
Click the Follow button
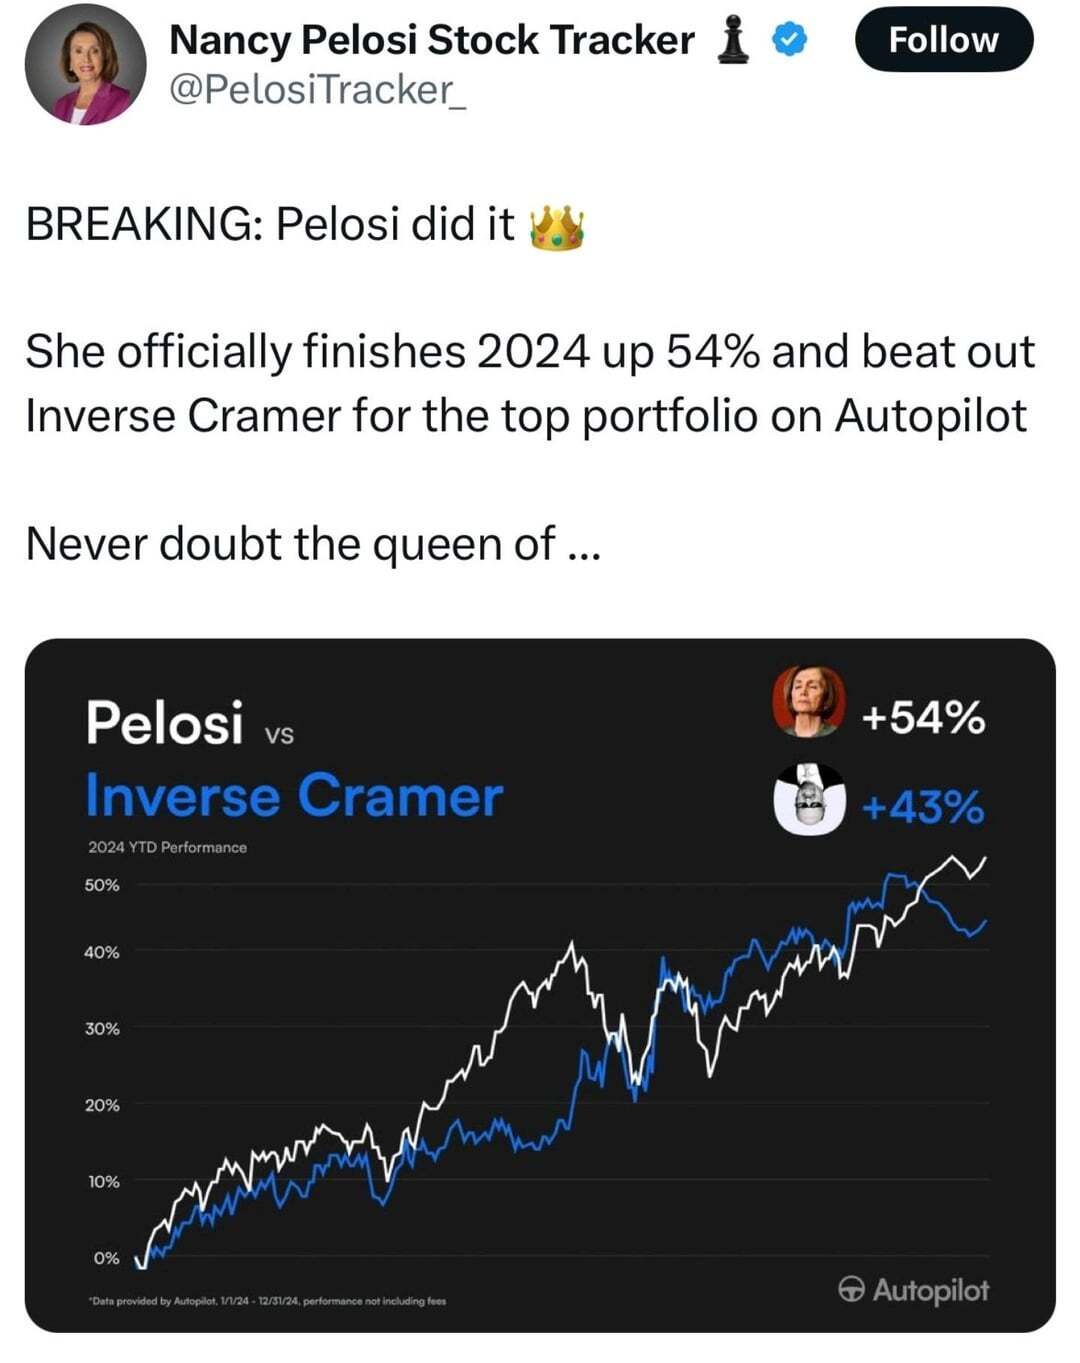(x=943, y=40)
